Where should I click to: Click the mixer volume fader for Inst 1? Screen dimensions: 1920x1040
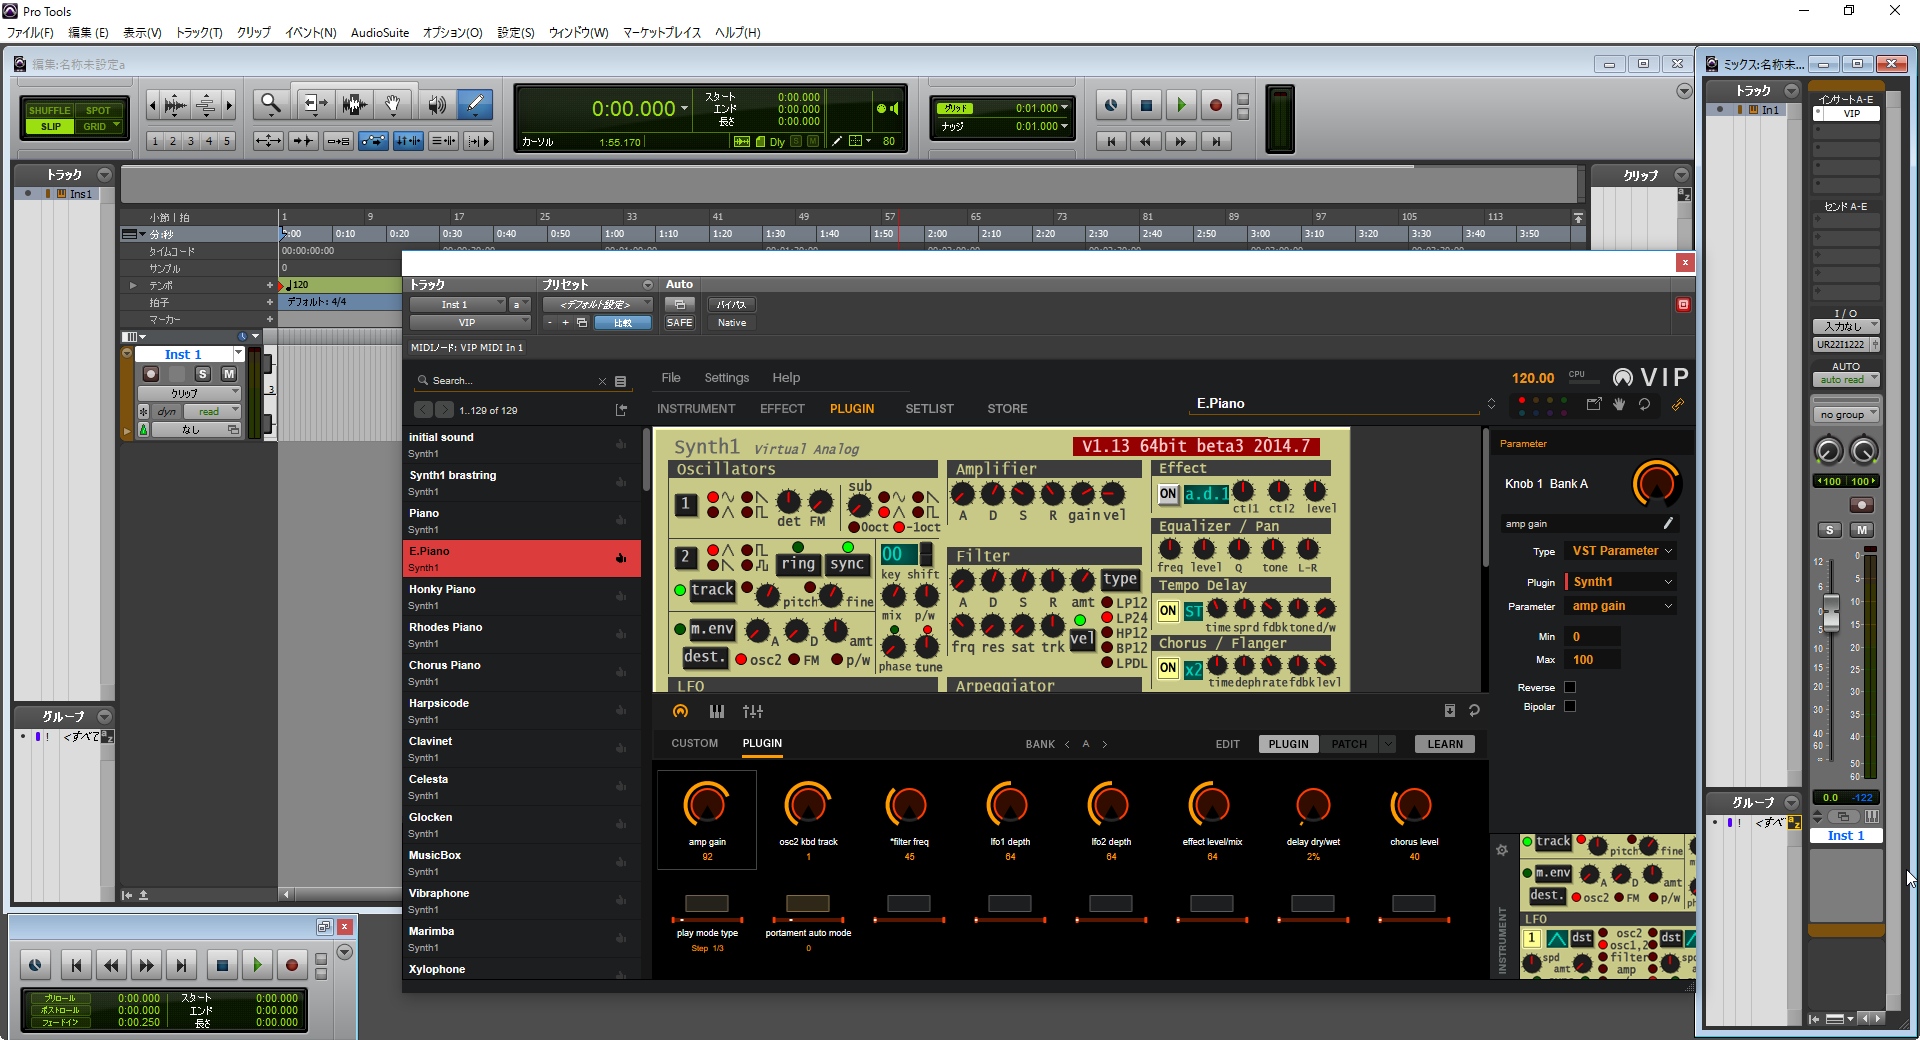(1831, 611)
